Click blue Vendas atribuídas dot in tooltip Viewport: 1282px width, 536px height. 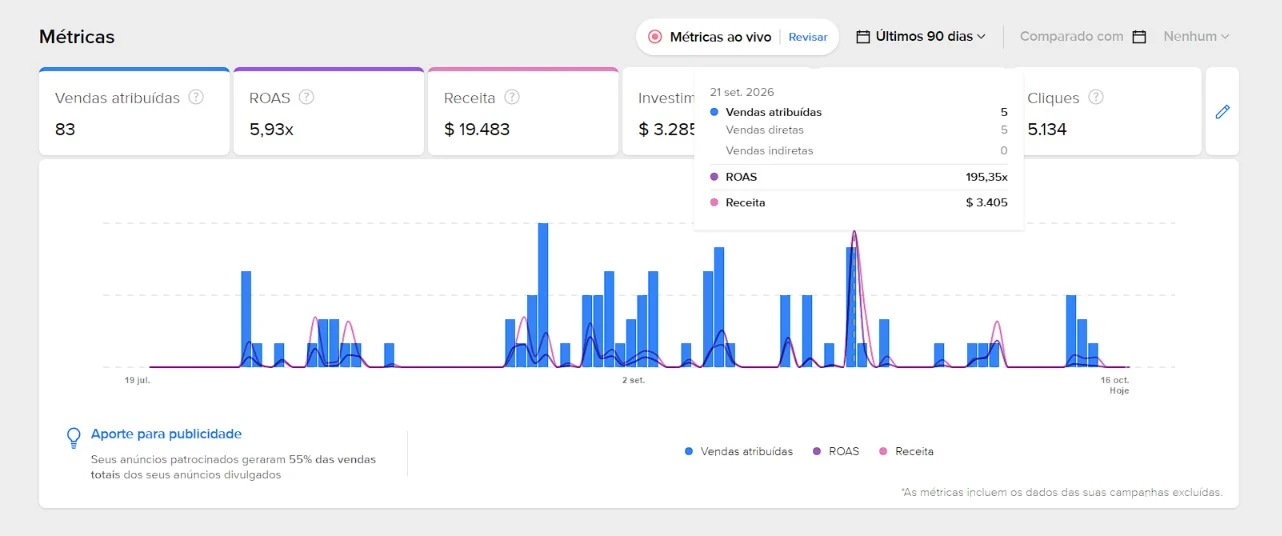[x=714, y=113]
